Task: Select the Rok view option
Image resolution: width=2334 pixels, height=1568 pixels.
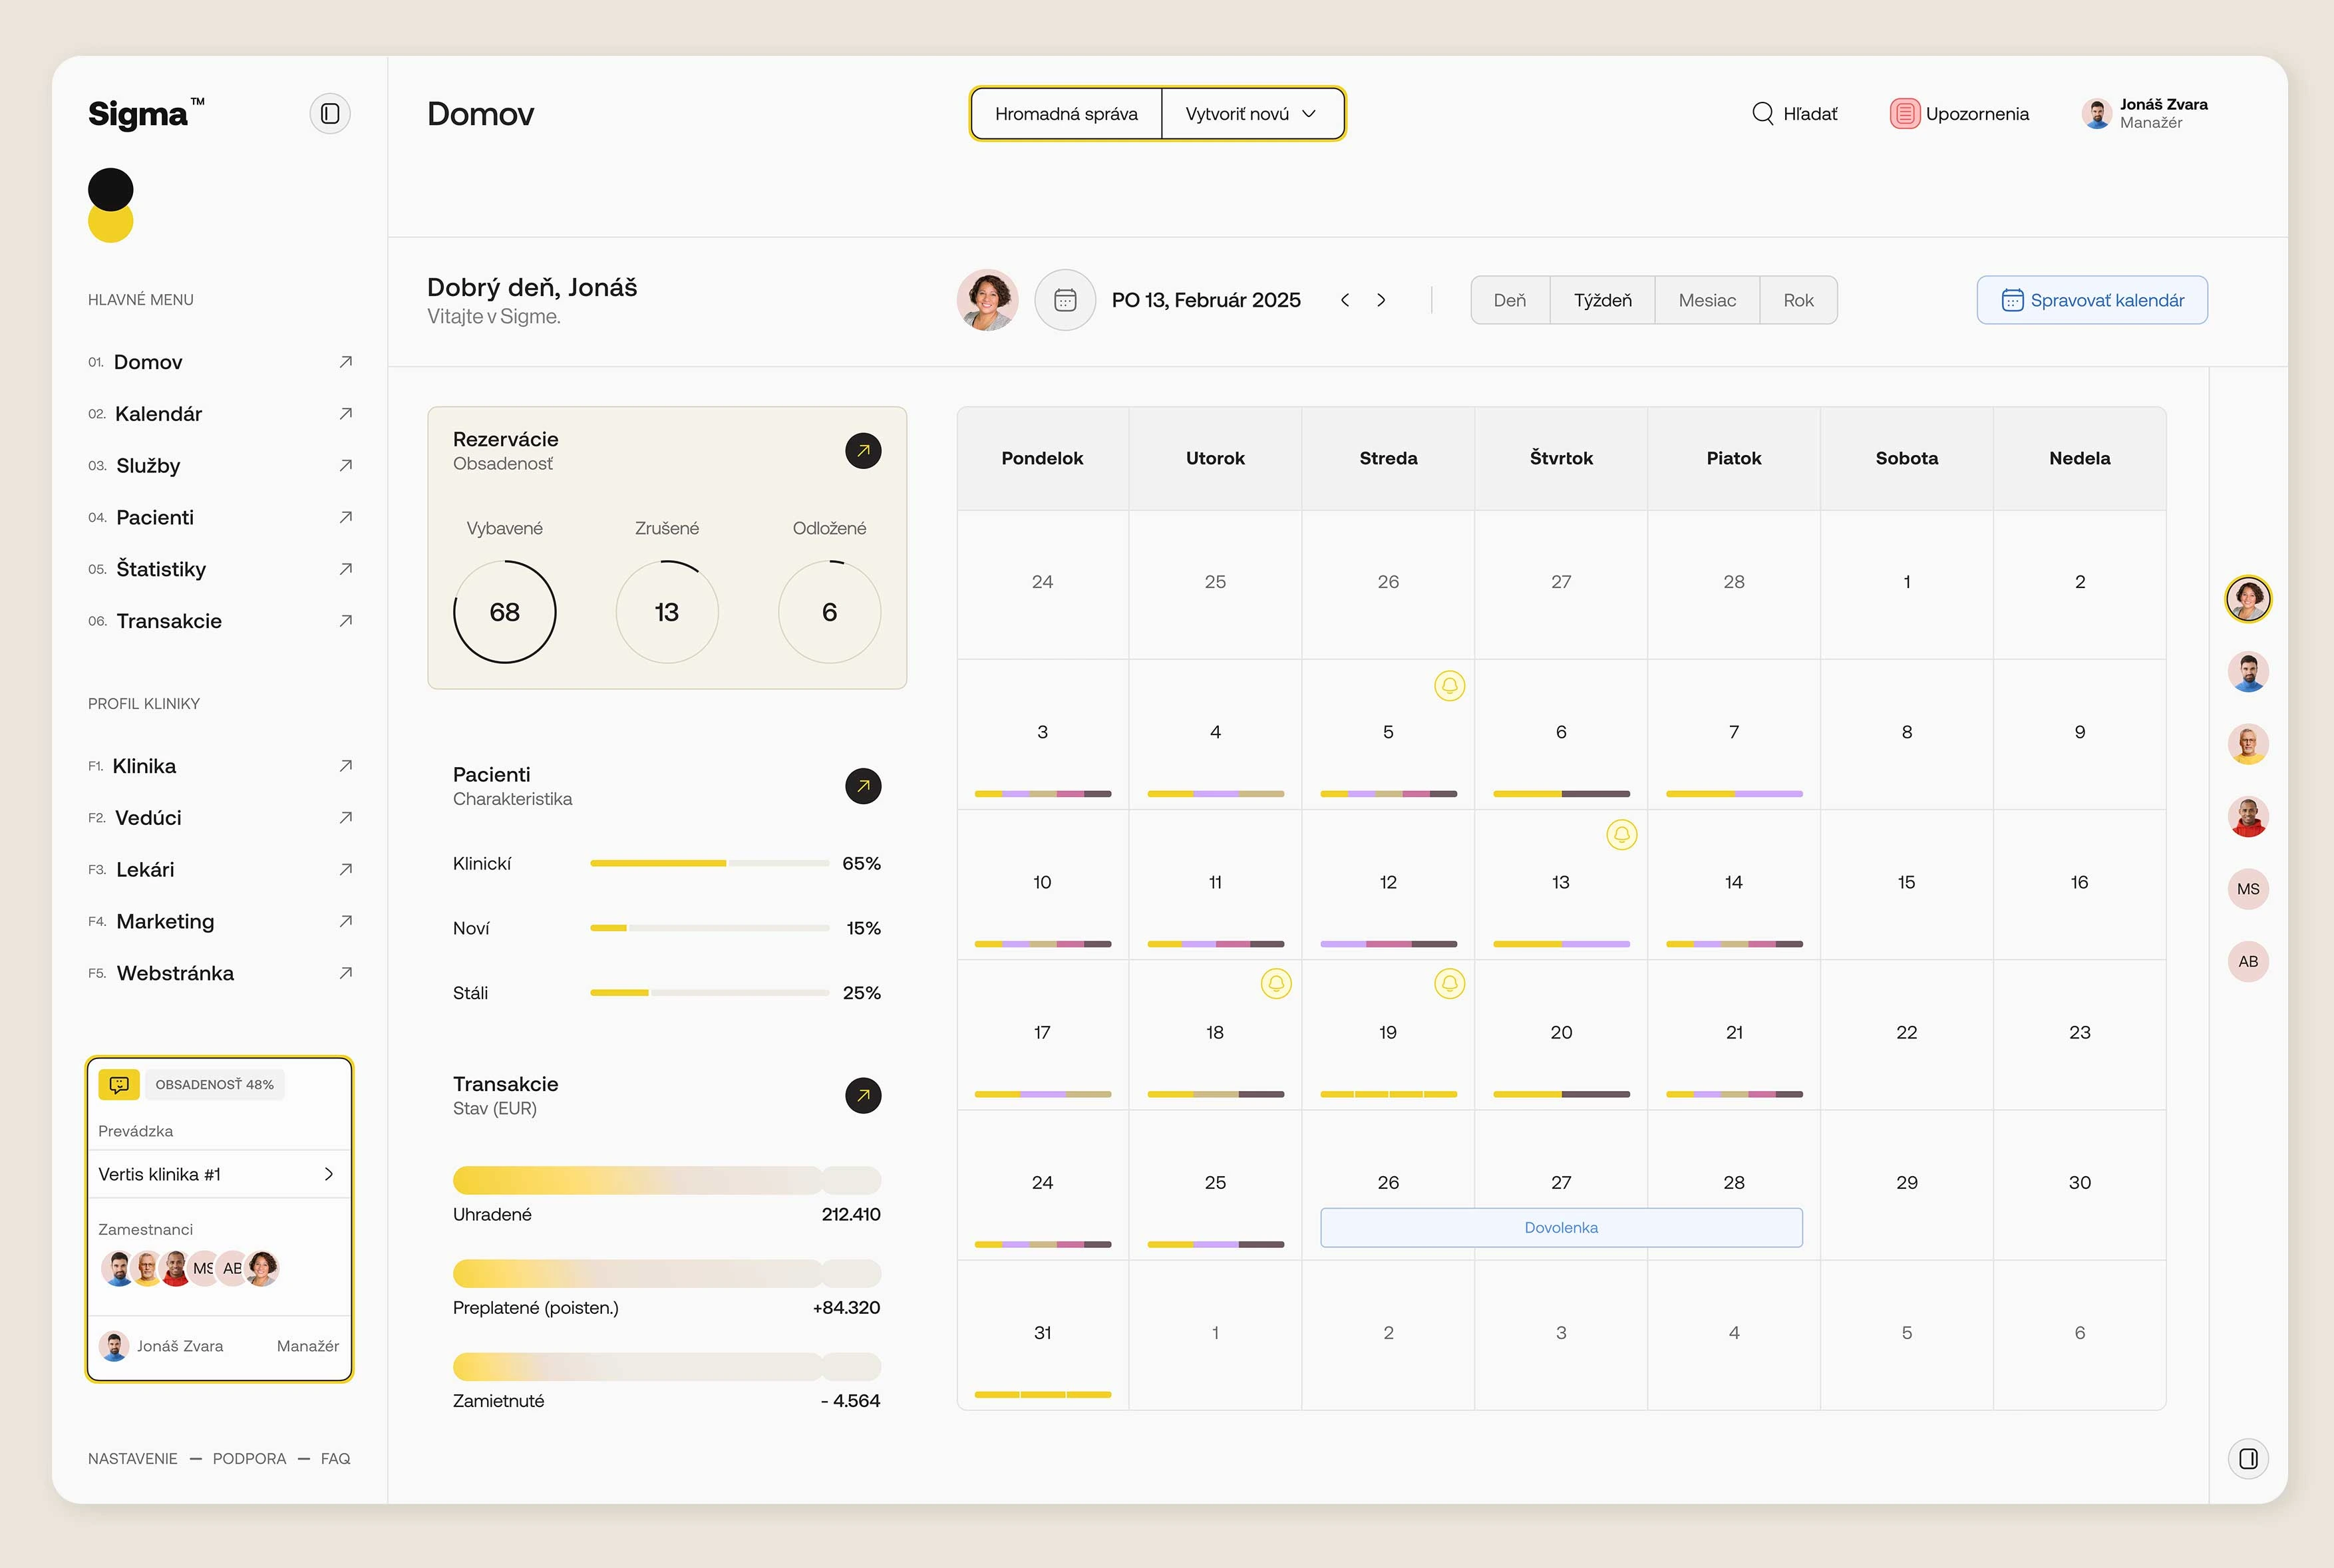Action: (x=1798, y=299)
